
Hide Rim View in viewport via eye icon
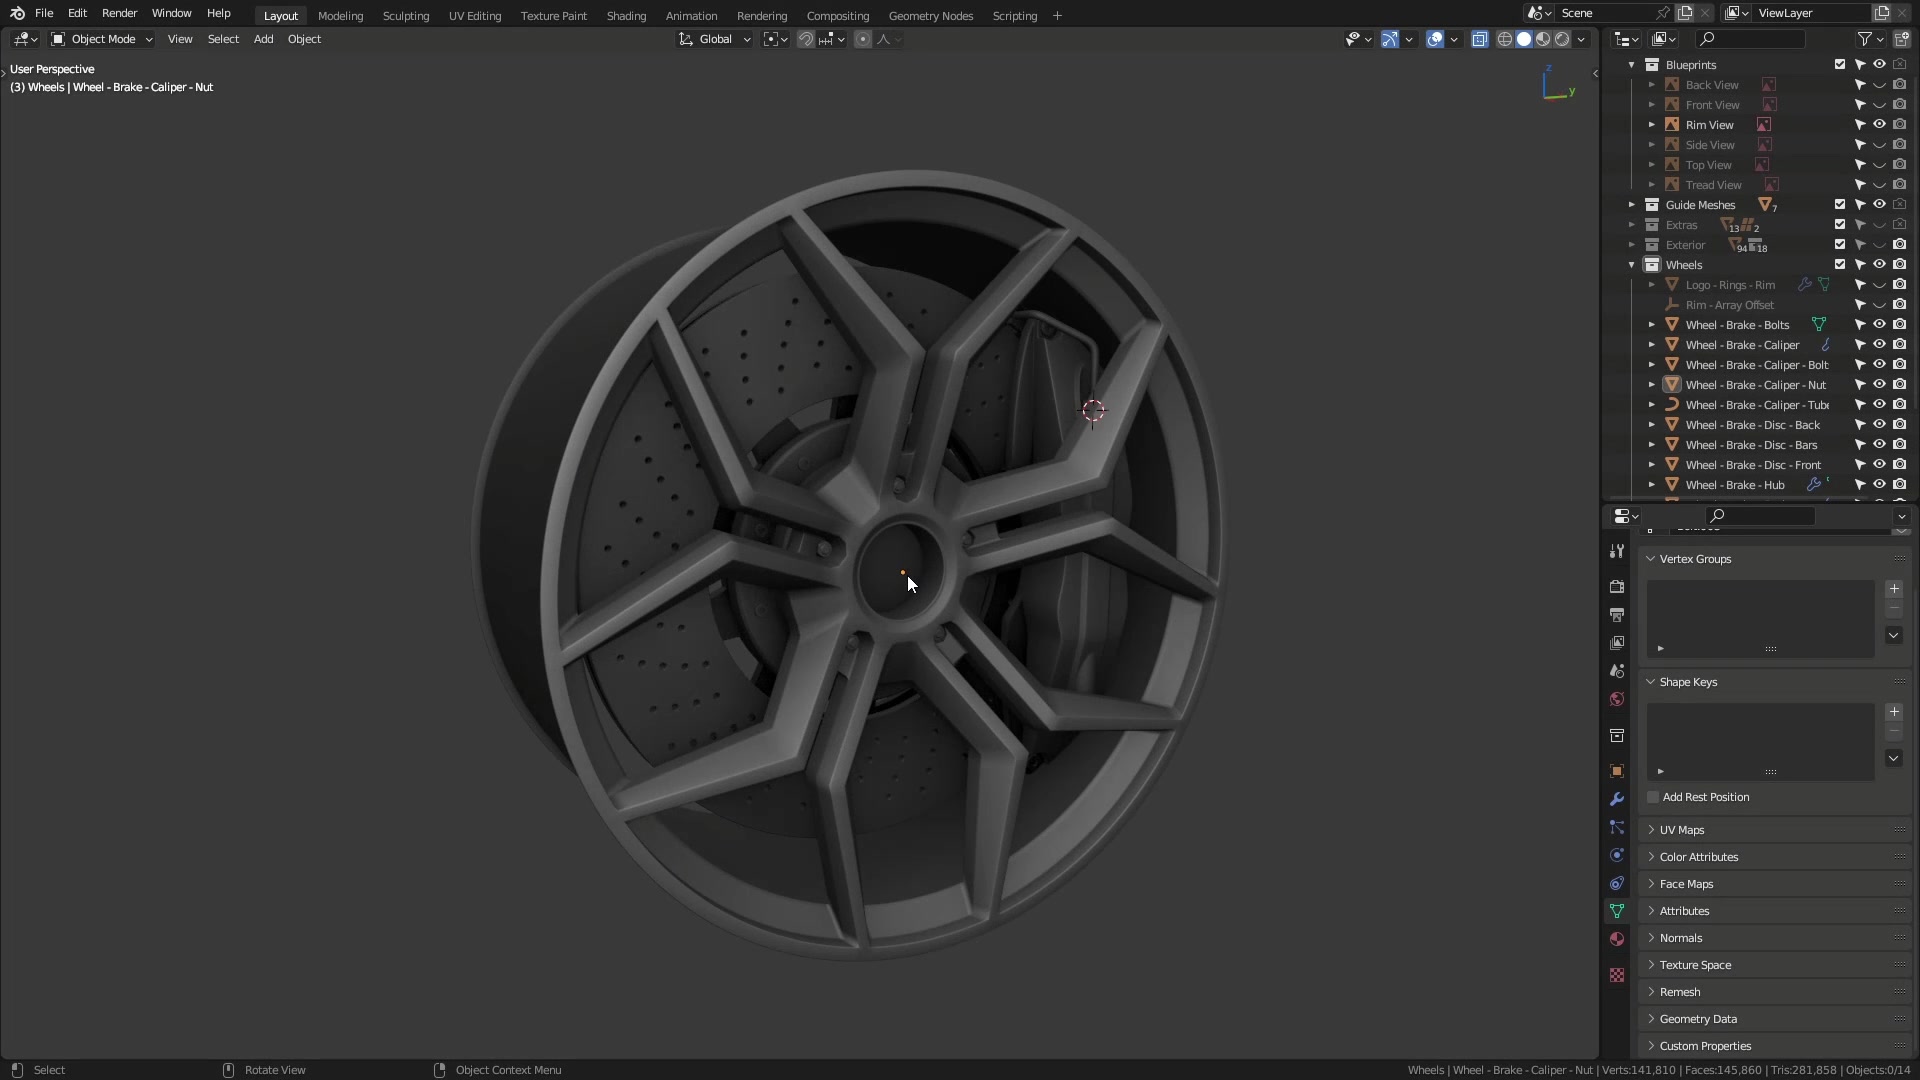tap(1880, 125)
